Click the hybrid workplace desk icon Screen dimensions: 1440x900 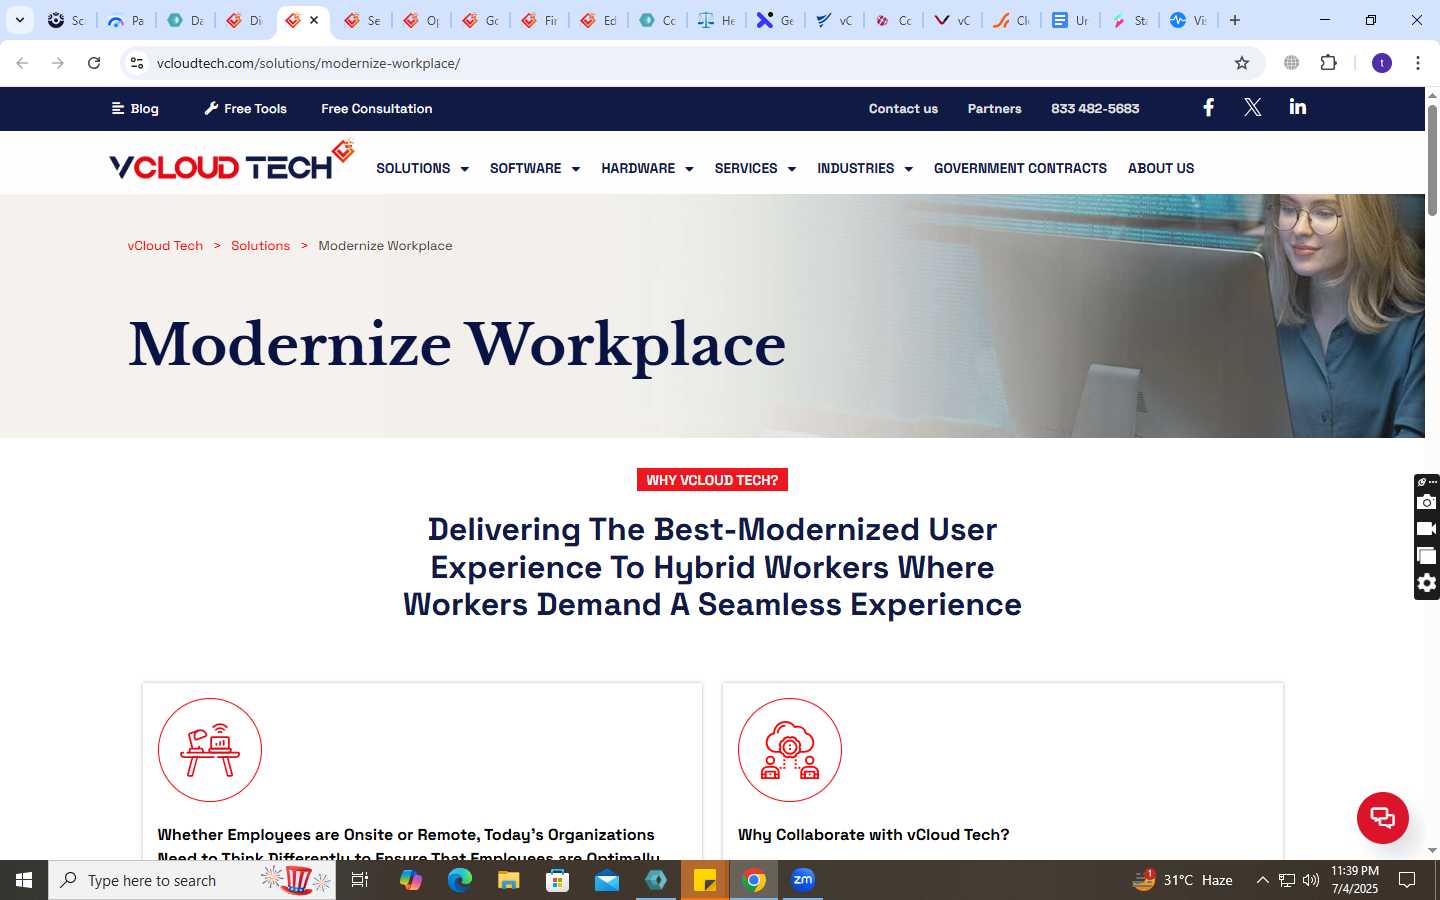point(210,750)
